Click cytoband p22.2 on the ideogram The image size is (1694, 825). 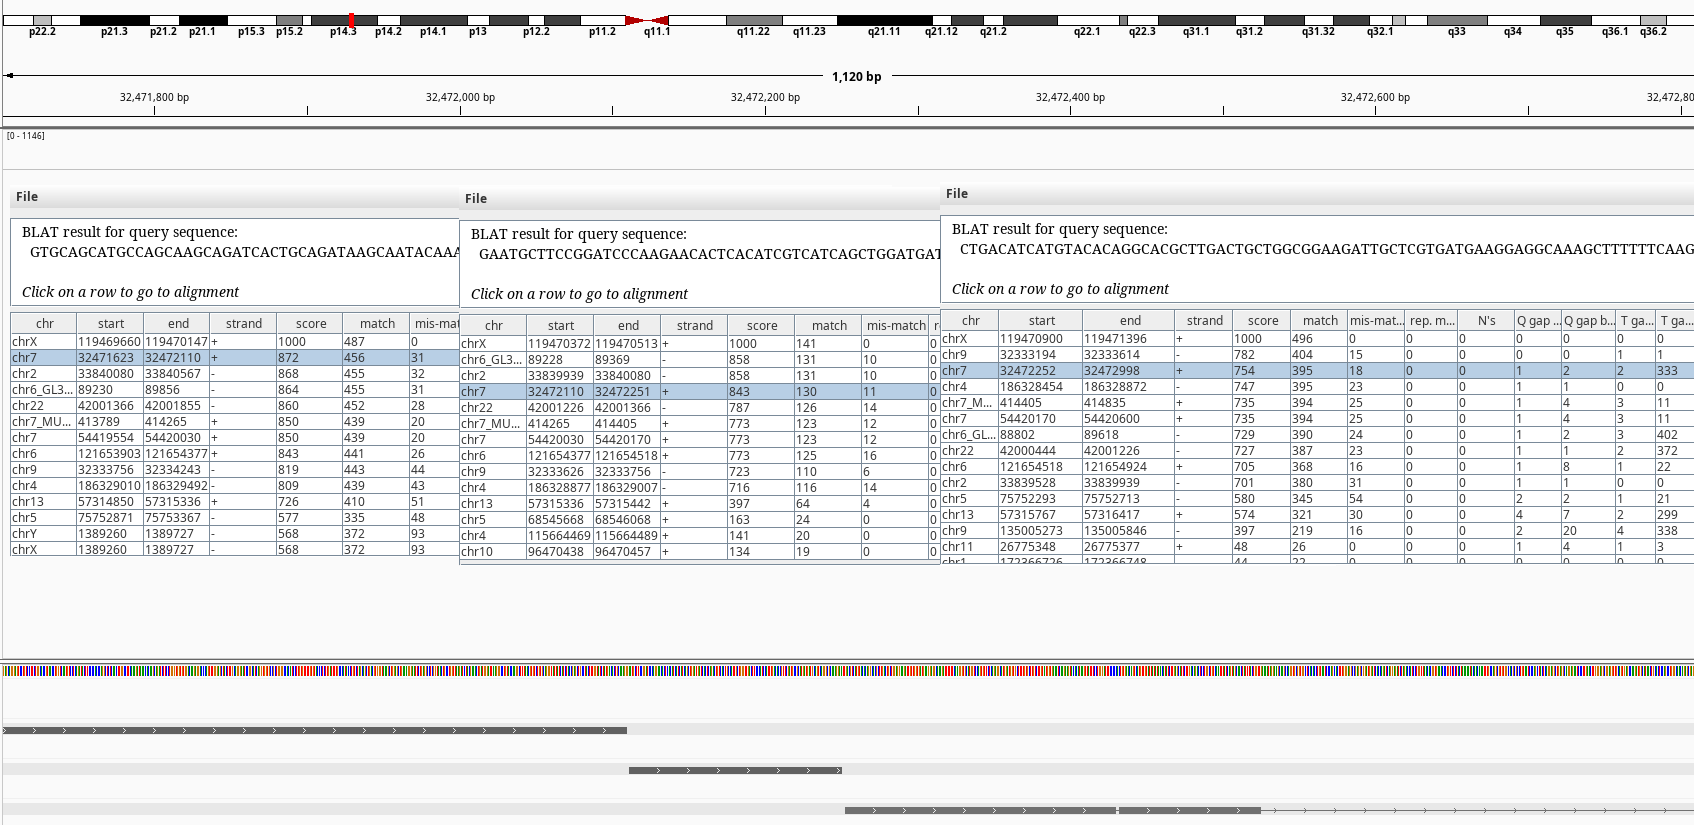point(42,20)
